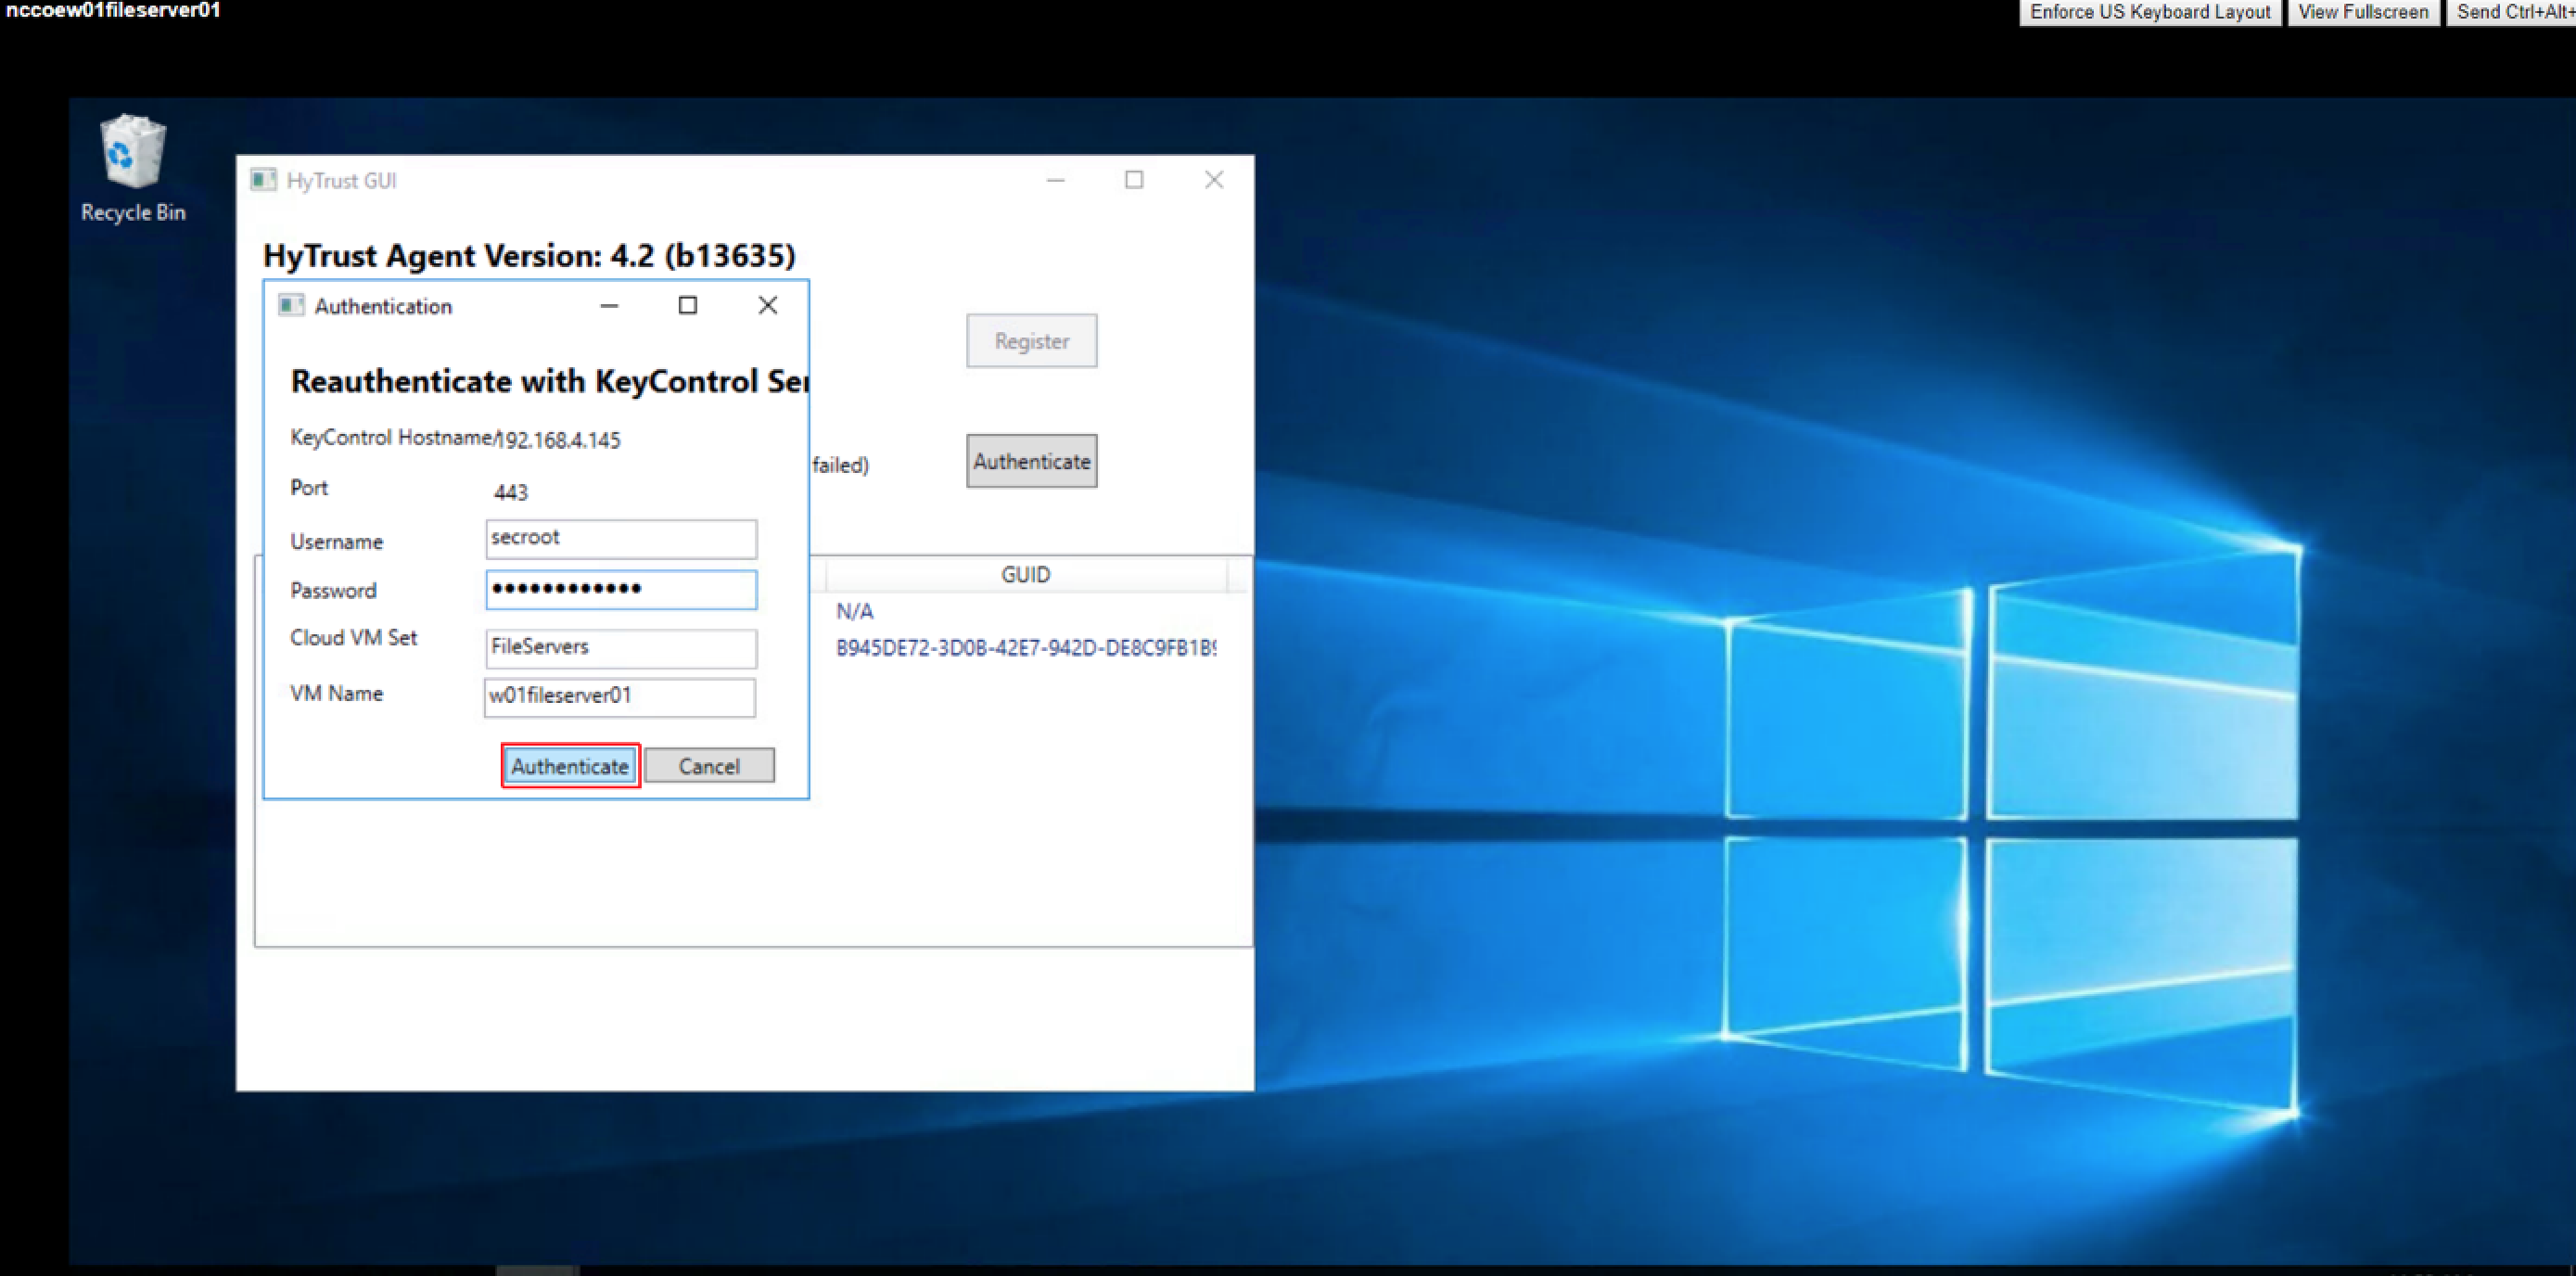Image resolution: width=2576 pixels, height=1276 pixels.
Task: Minimize the Authentication dialog
Action: (x=609, y=306)
